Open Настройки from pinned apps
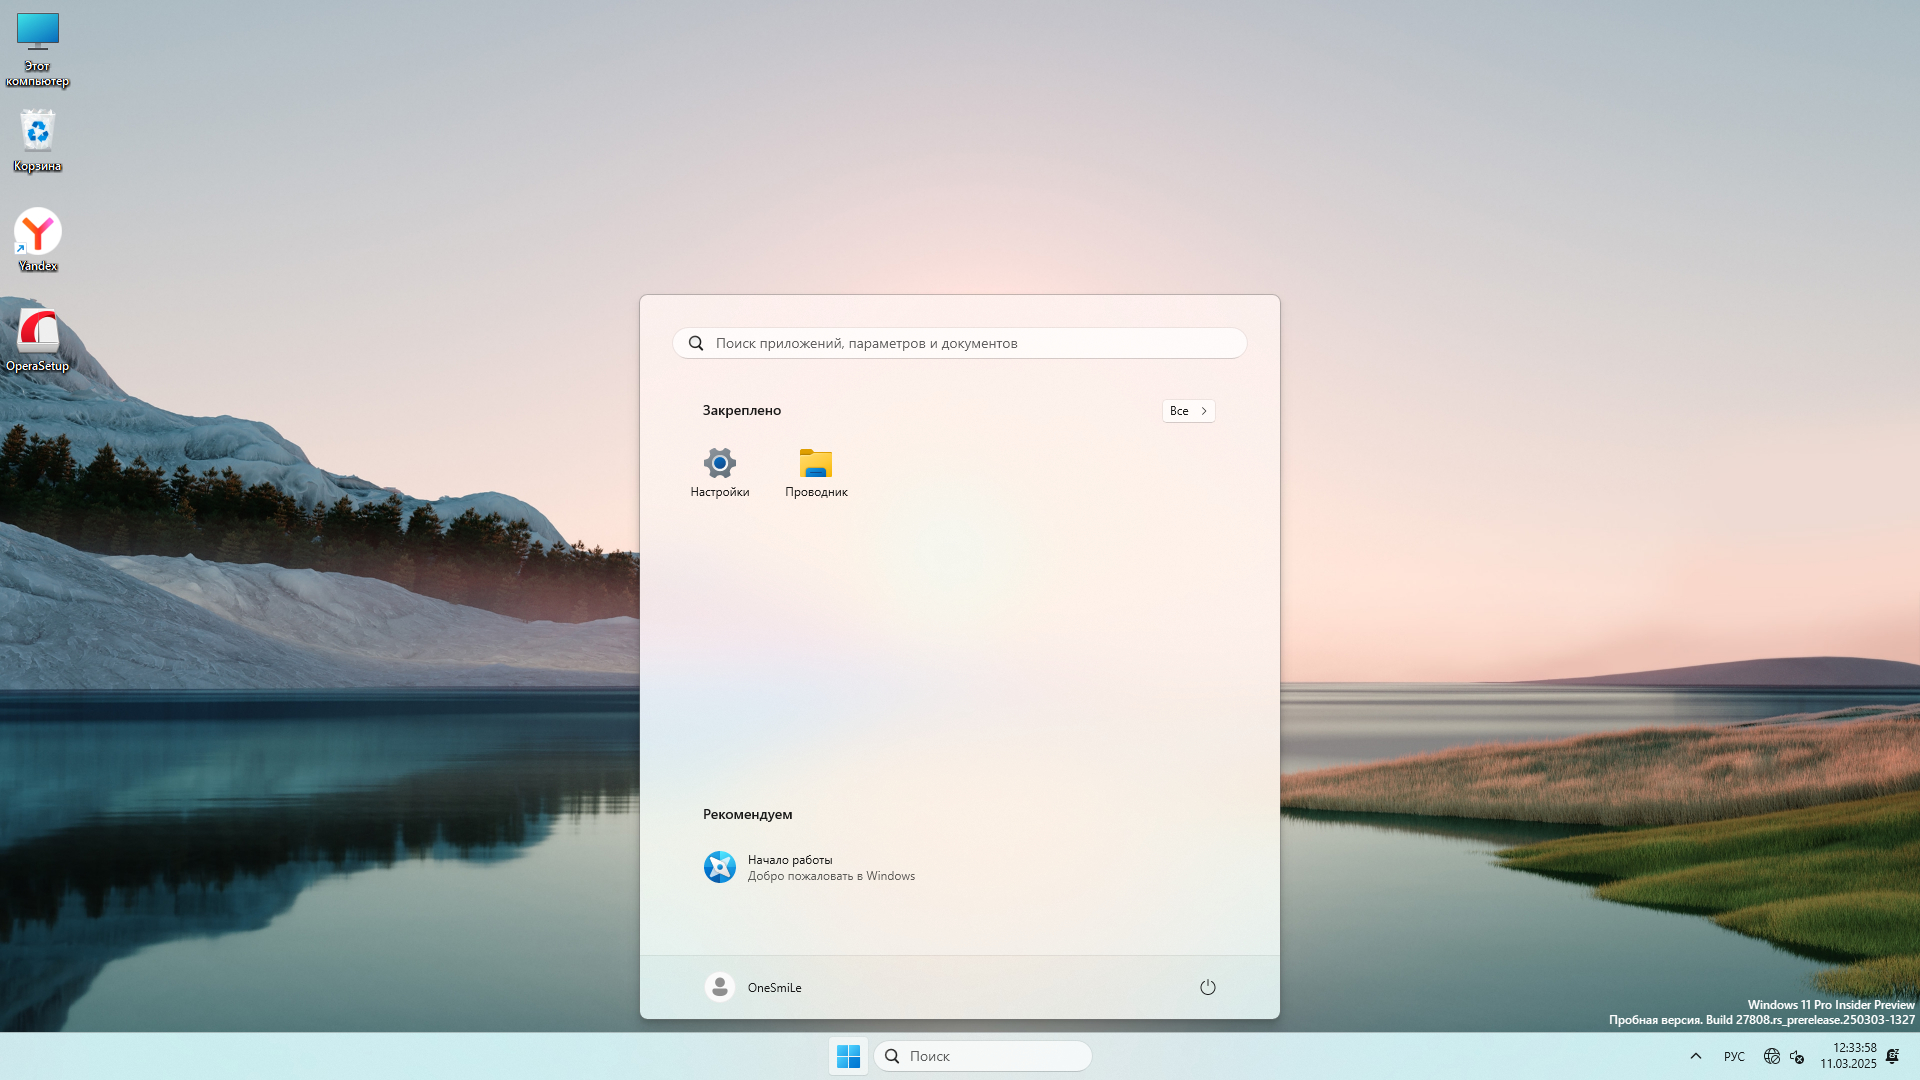The height and width of the screenshot is (1080, 1920). pos(719,472)
